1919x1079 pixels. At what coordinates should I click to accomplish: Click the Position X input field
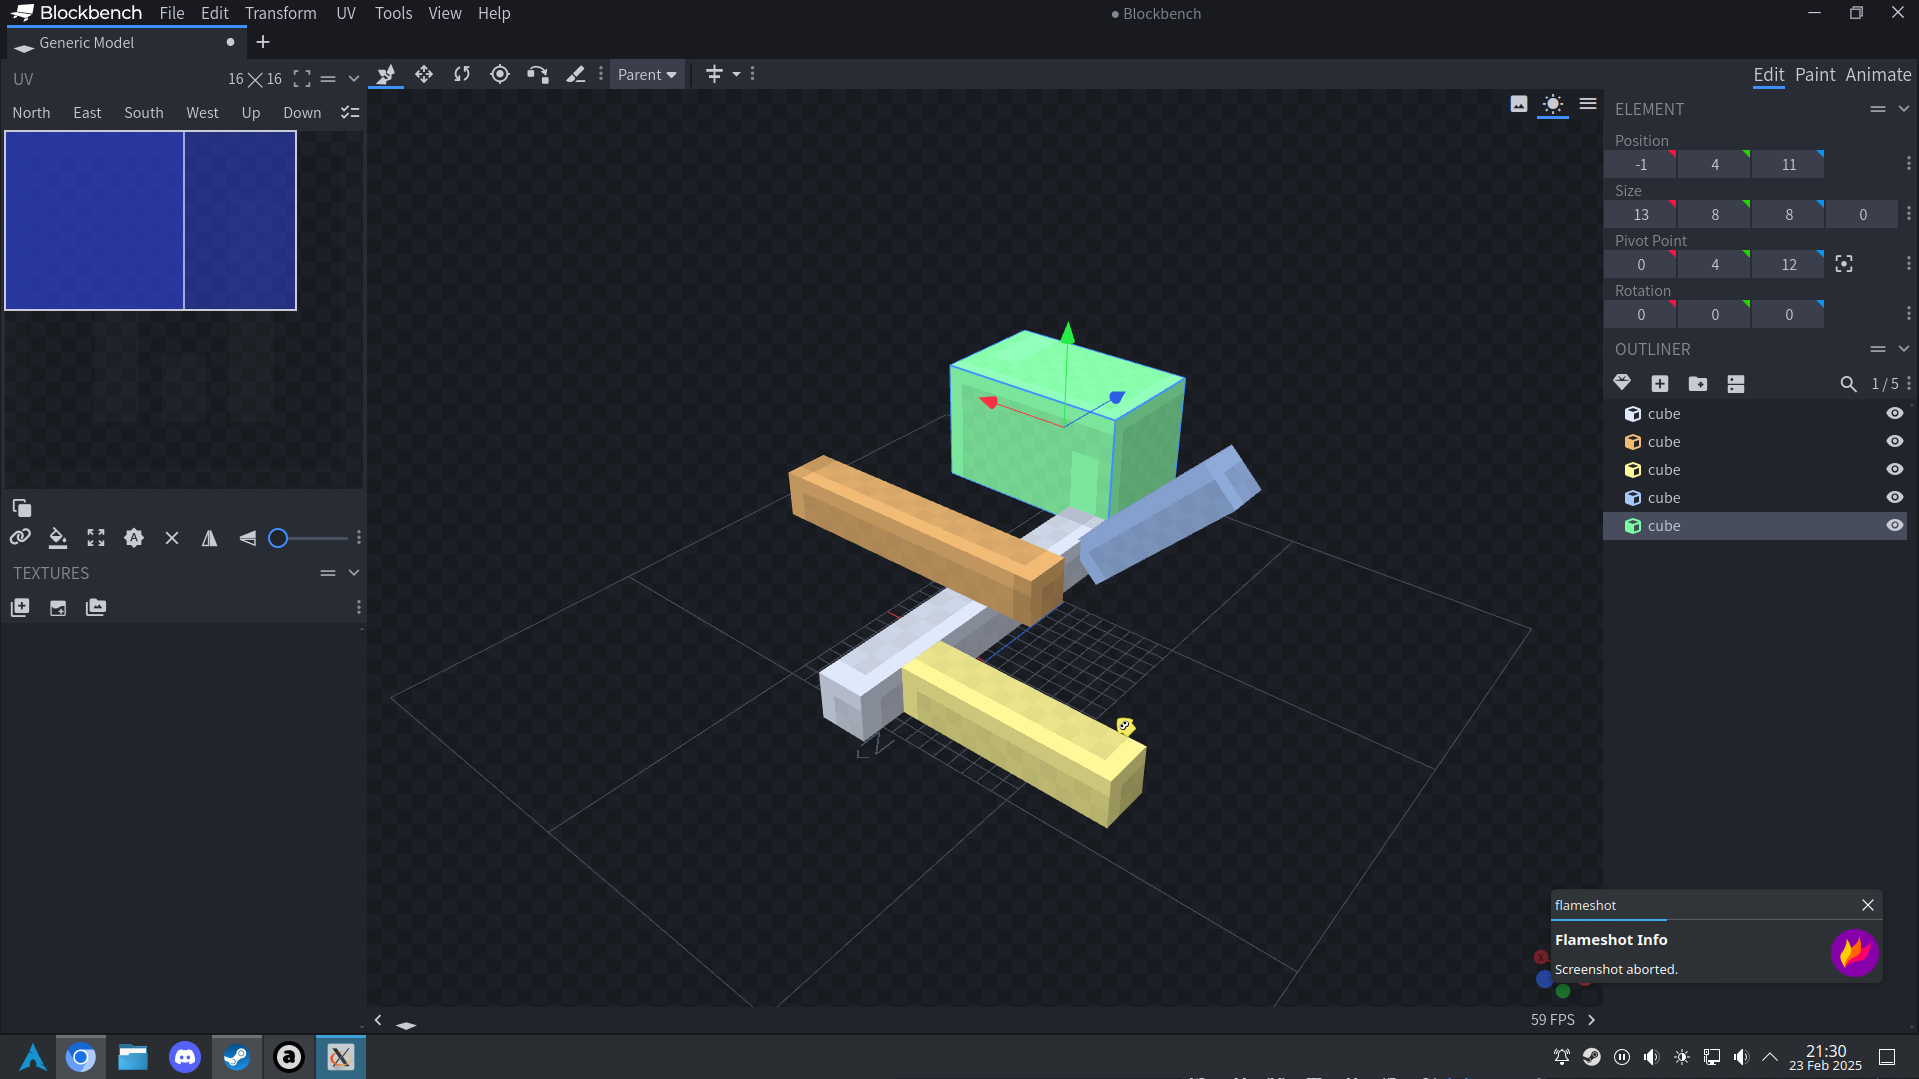(1641, 165)
